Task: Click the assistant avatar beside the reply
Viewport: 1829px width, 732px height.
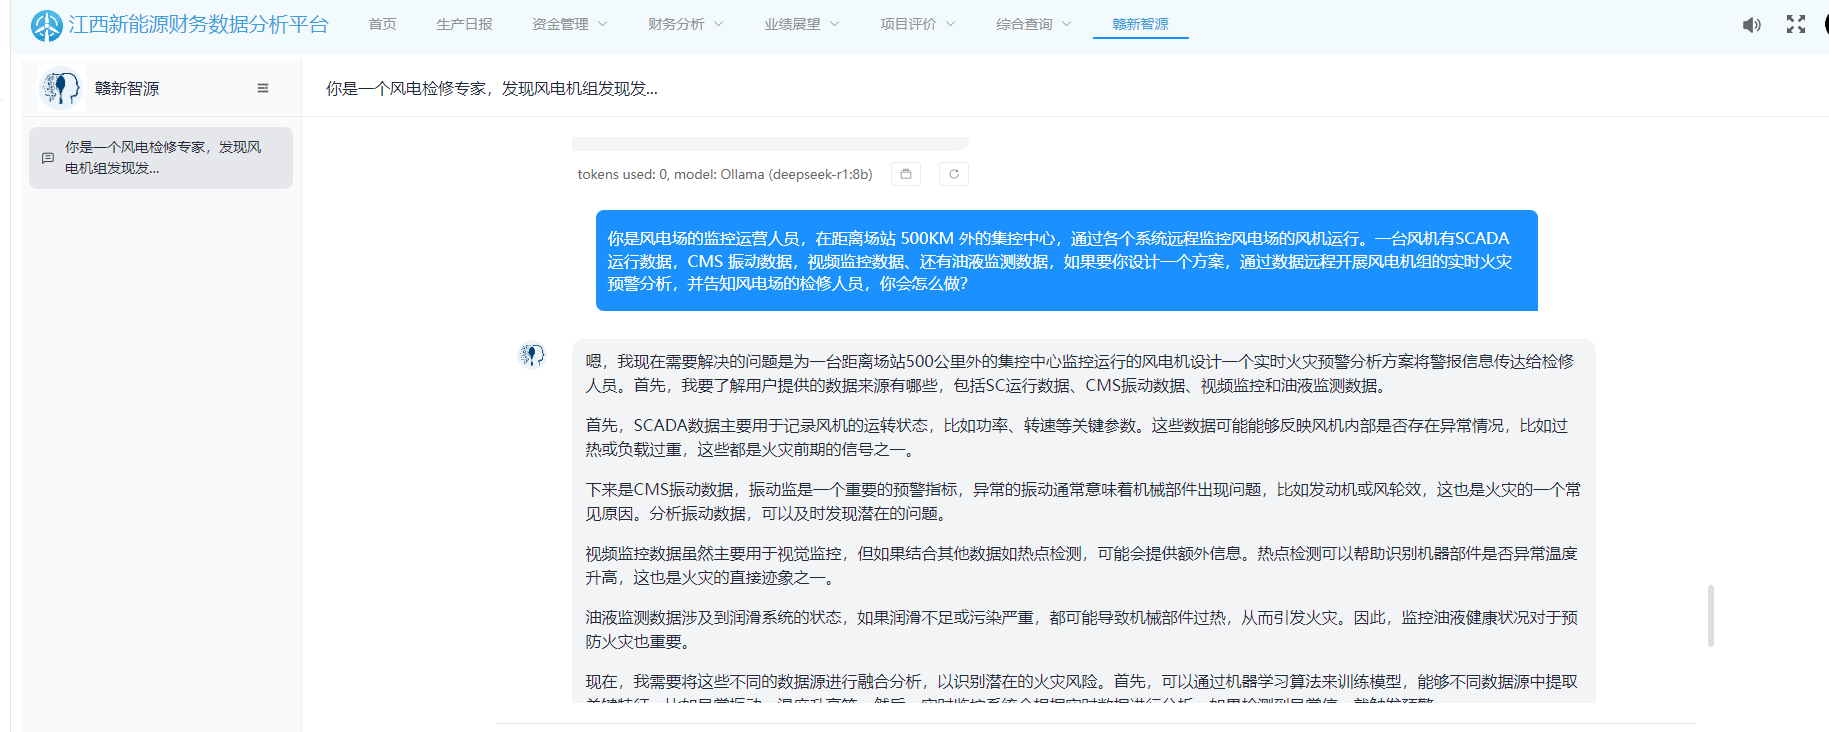Action: click(x=532, y=355)
